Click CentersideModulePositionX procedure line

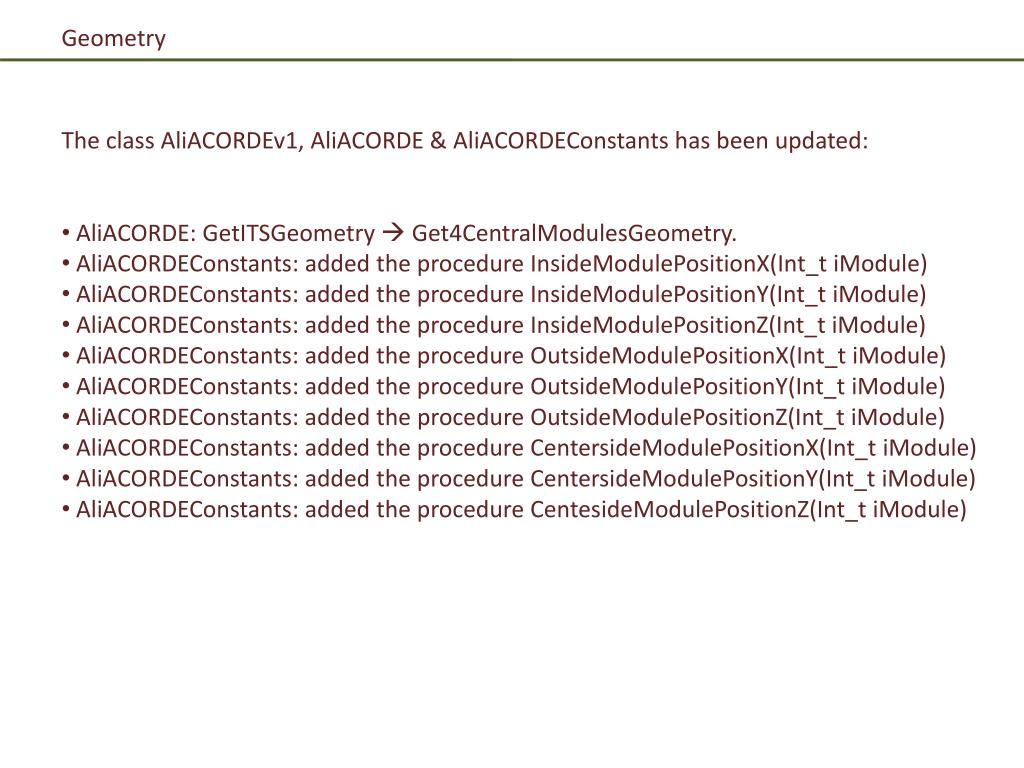click(519, 448)
